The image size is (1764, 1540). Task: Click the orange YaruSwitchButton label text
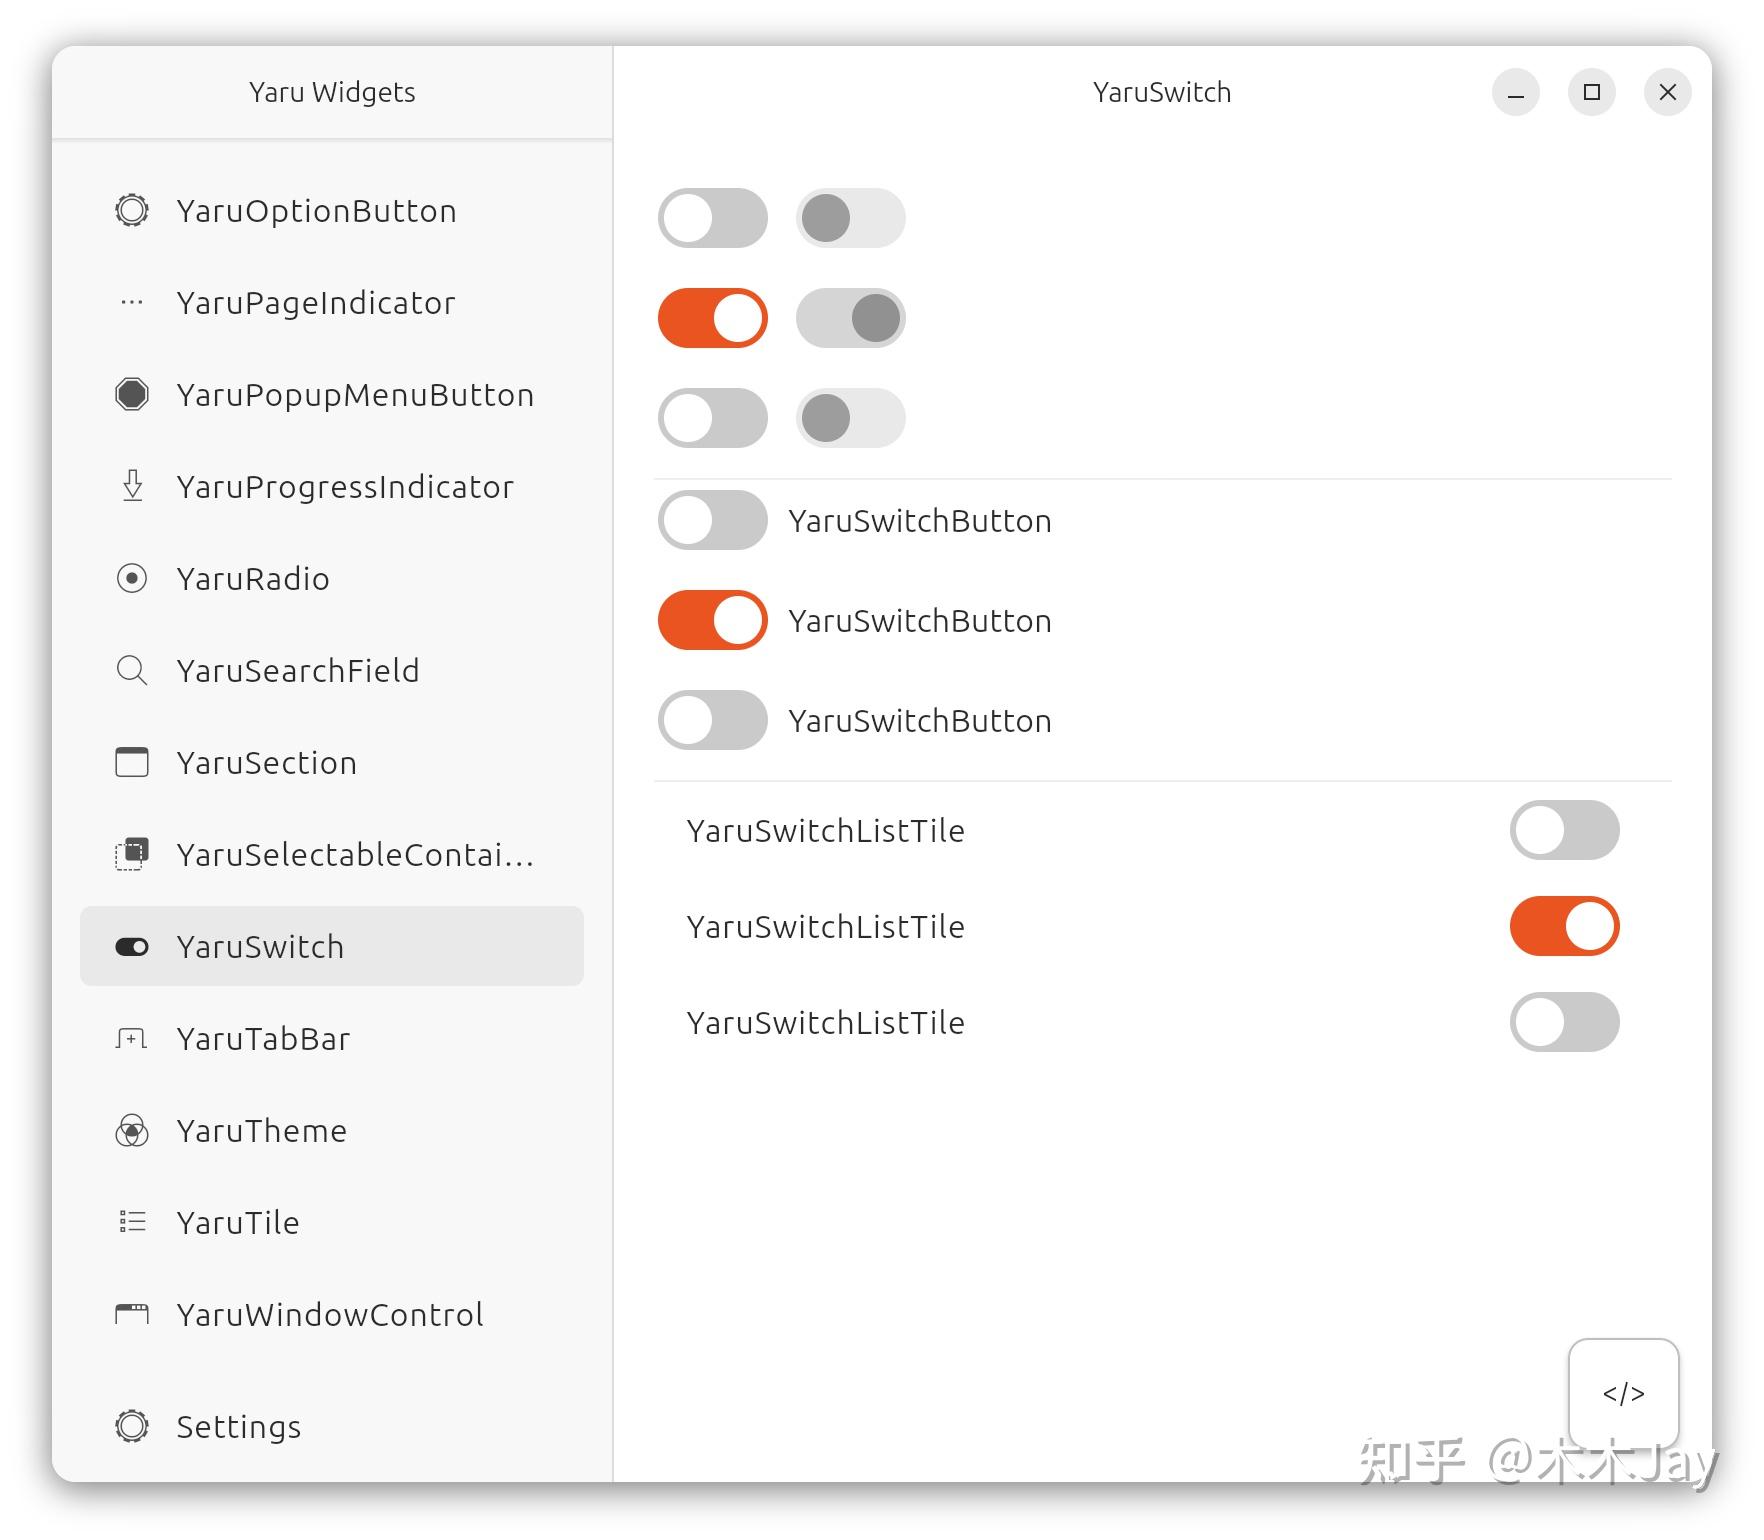(919, 621)
